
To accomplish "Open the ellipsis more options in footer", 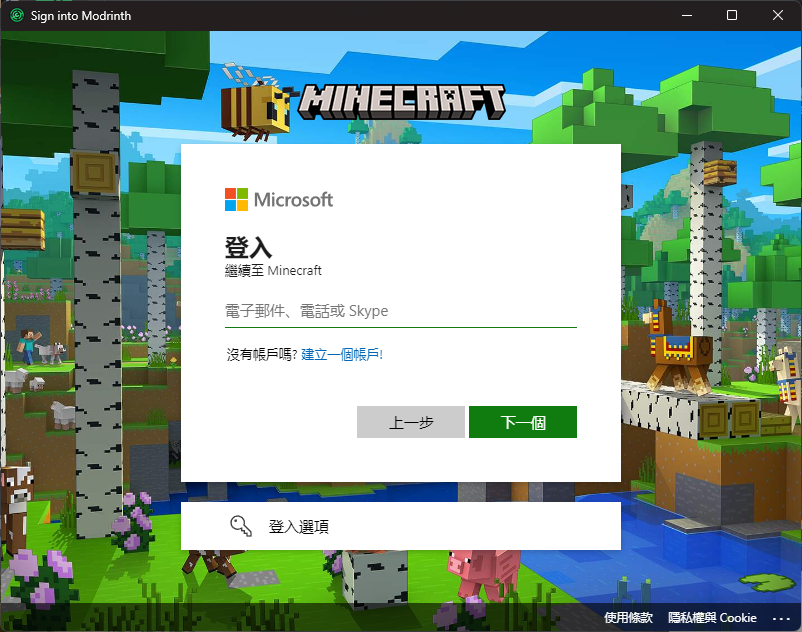I will tap(777, 618).
